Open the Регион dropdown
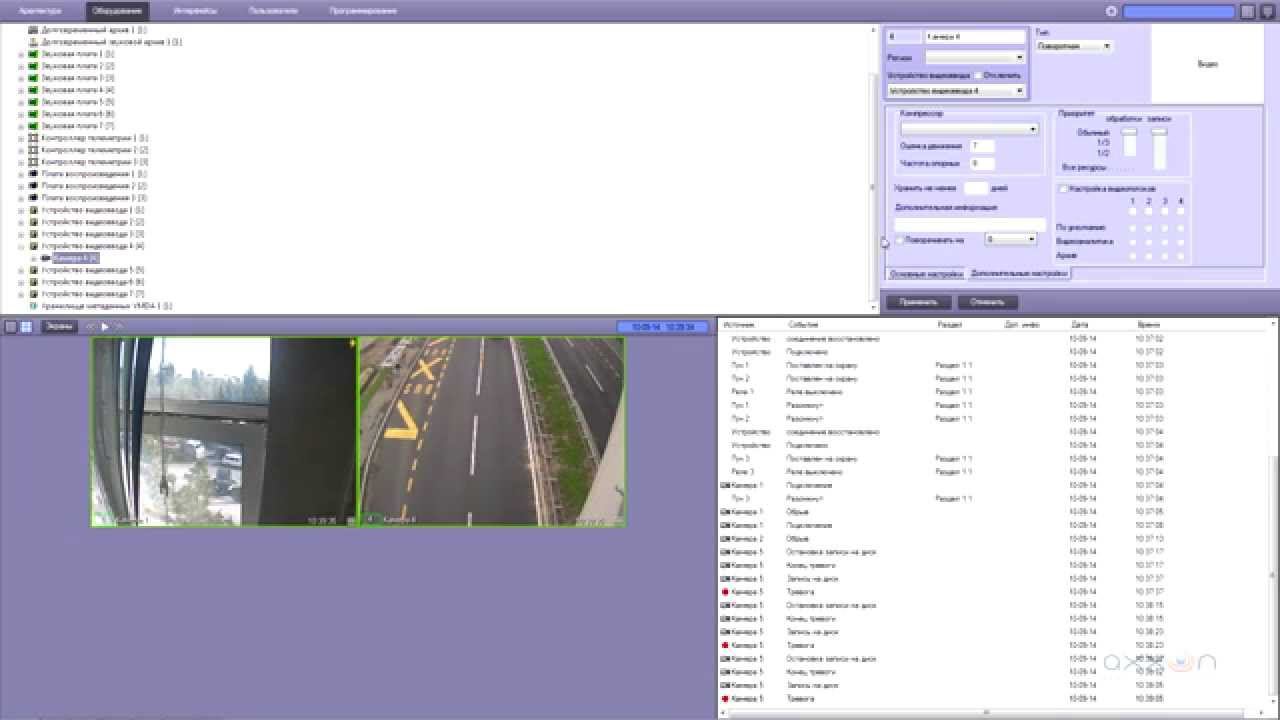Viewport: 1280px width, 720px height. tap(975, 58)
